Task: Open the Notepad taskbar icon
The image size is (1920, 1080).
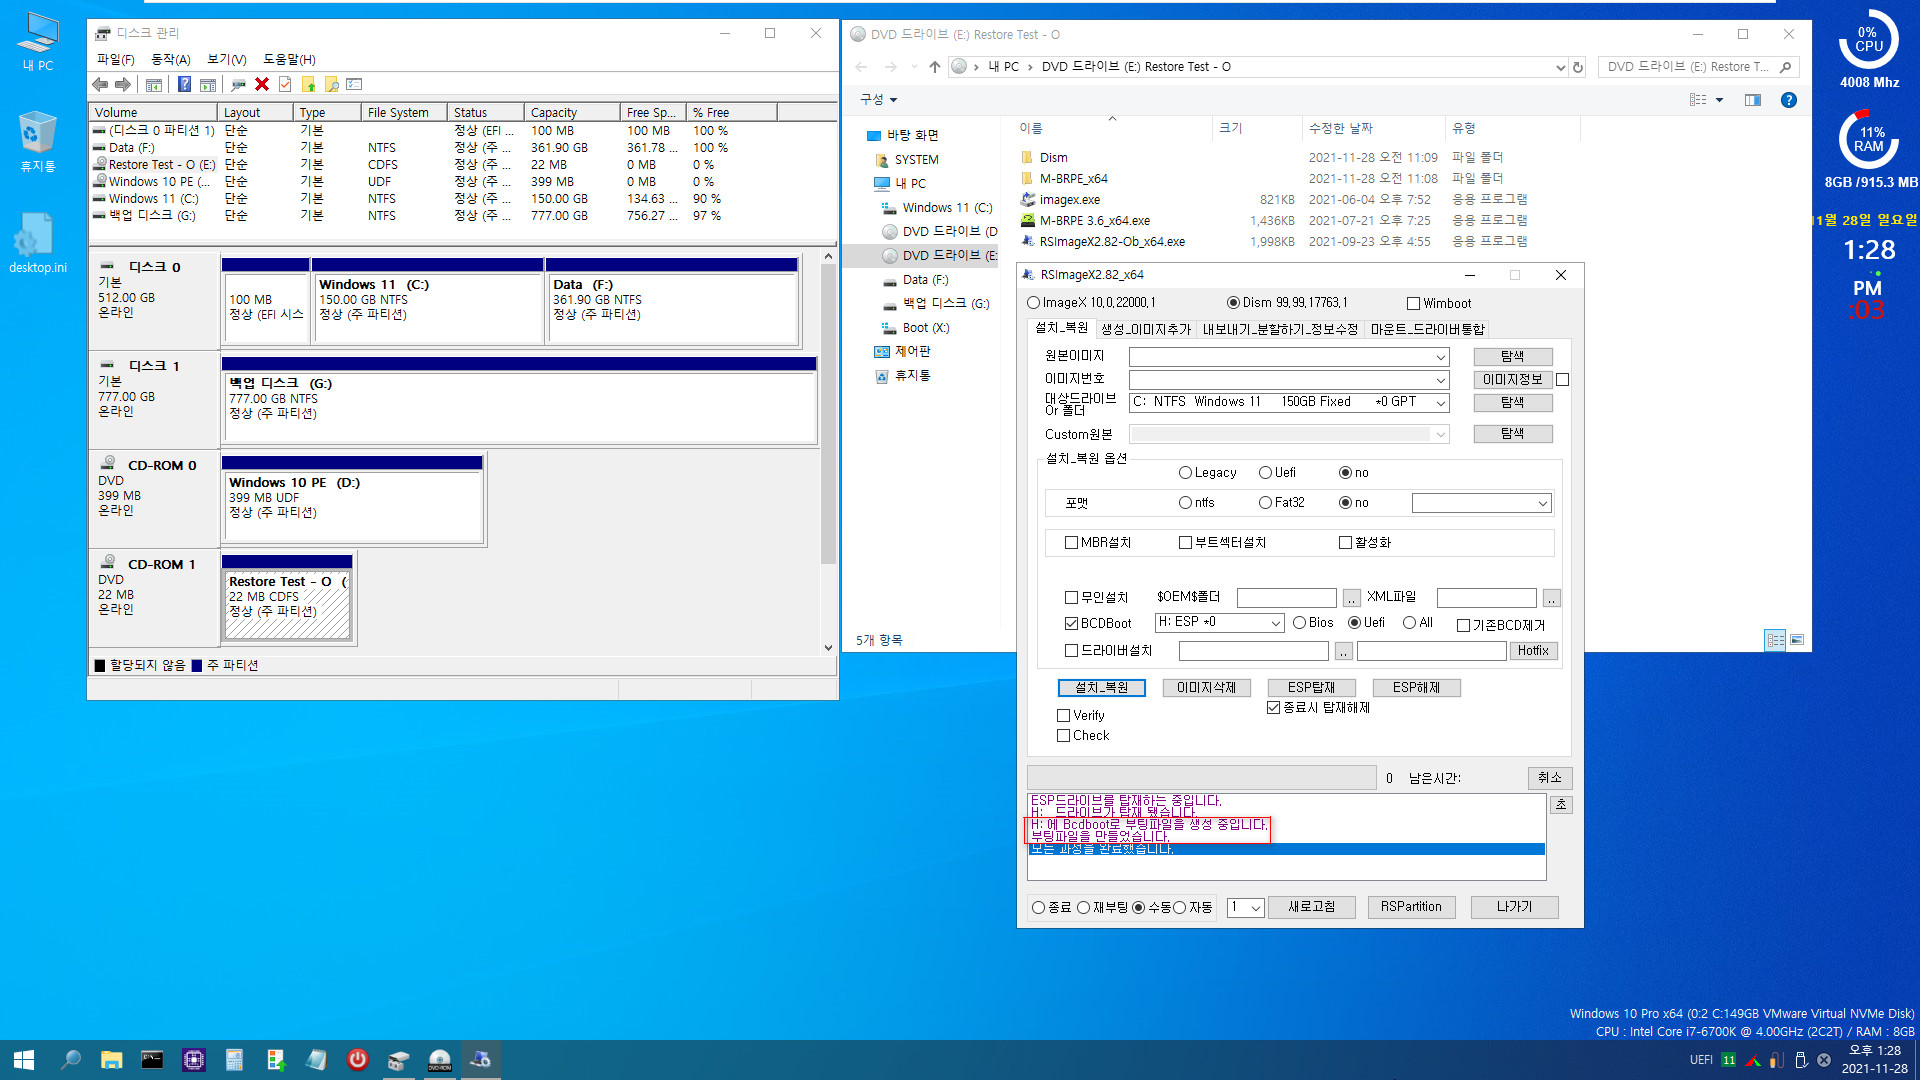Action: [316, 1060]
